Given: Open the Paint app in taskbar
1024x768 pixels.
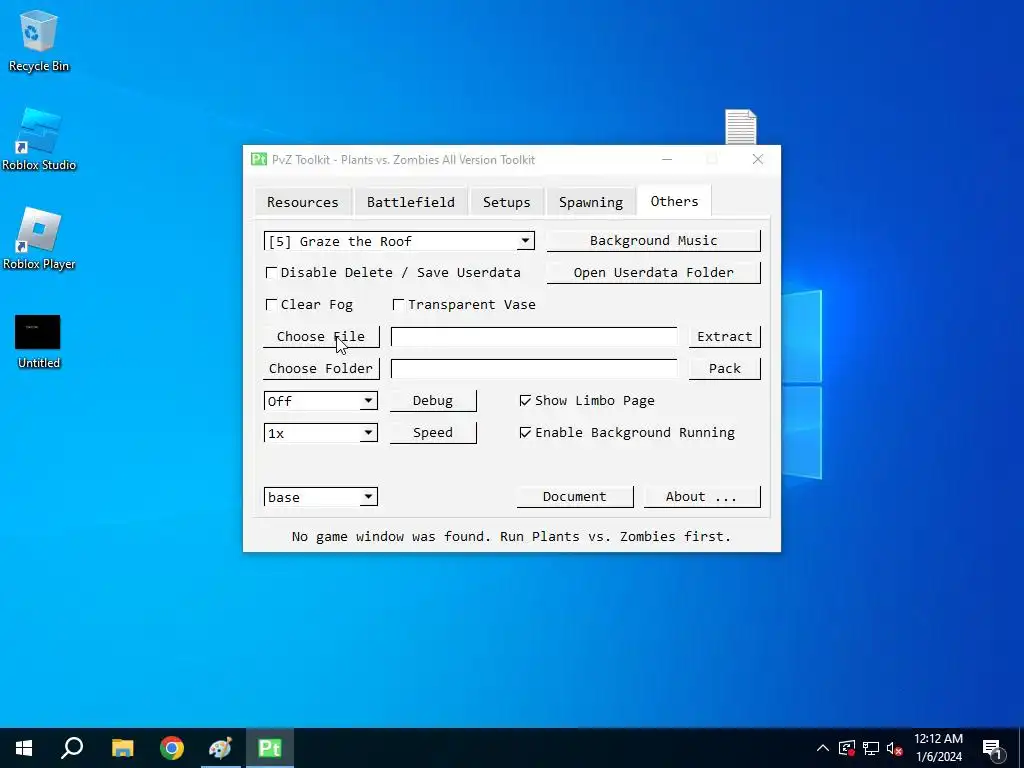Looking at the screenshot, I should click(x=221, y=748).
